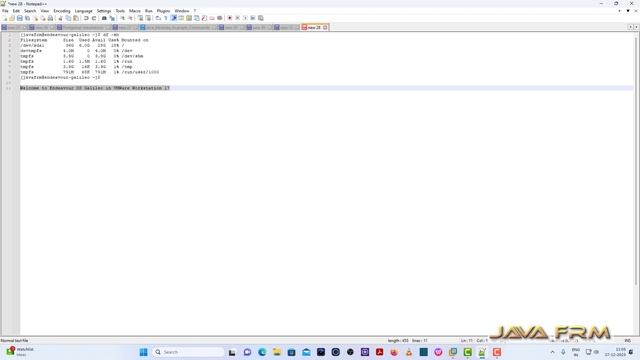The height and width of the screenshot is (360, 640).
Task: Click the Save All toolbar icon
Action: 27,18
